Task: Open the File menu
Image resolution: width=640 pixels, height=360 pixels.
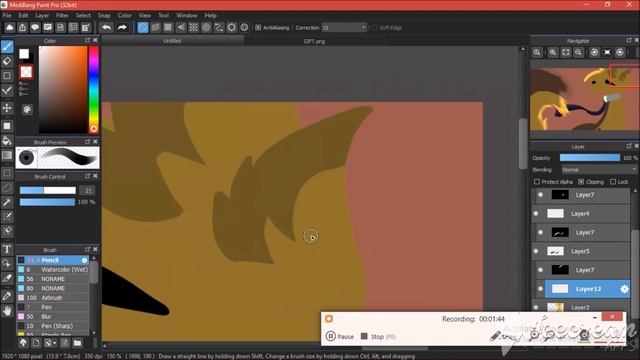Action: 7,16
